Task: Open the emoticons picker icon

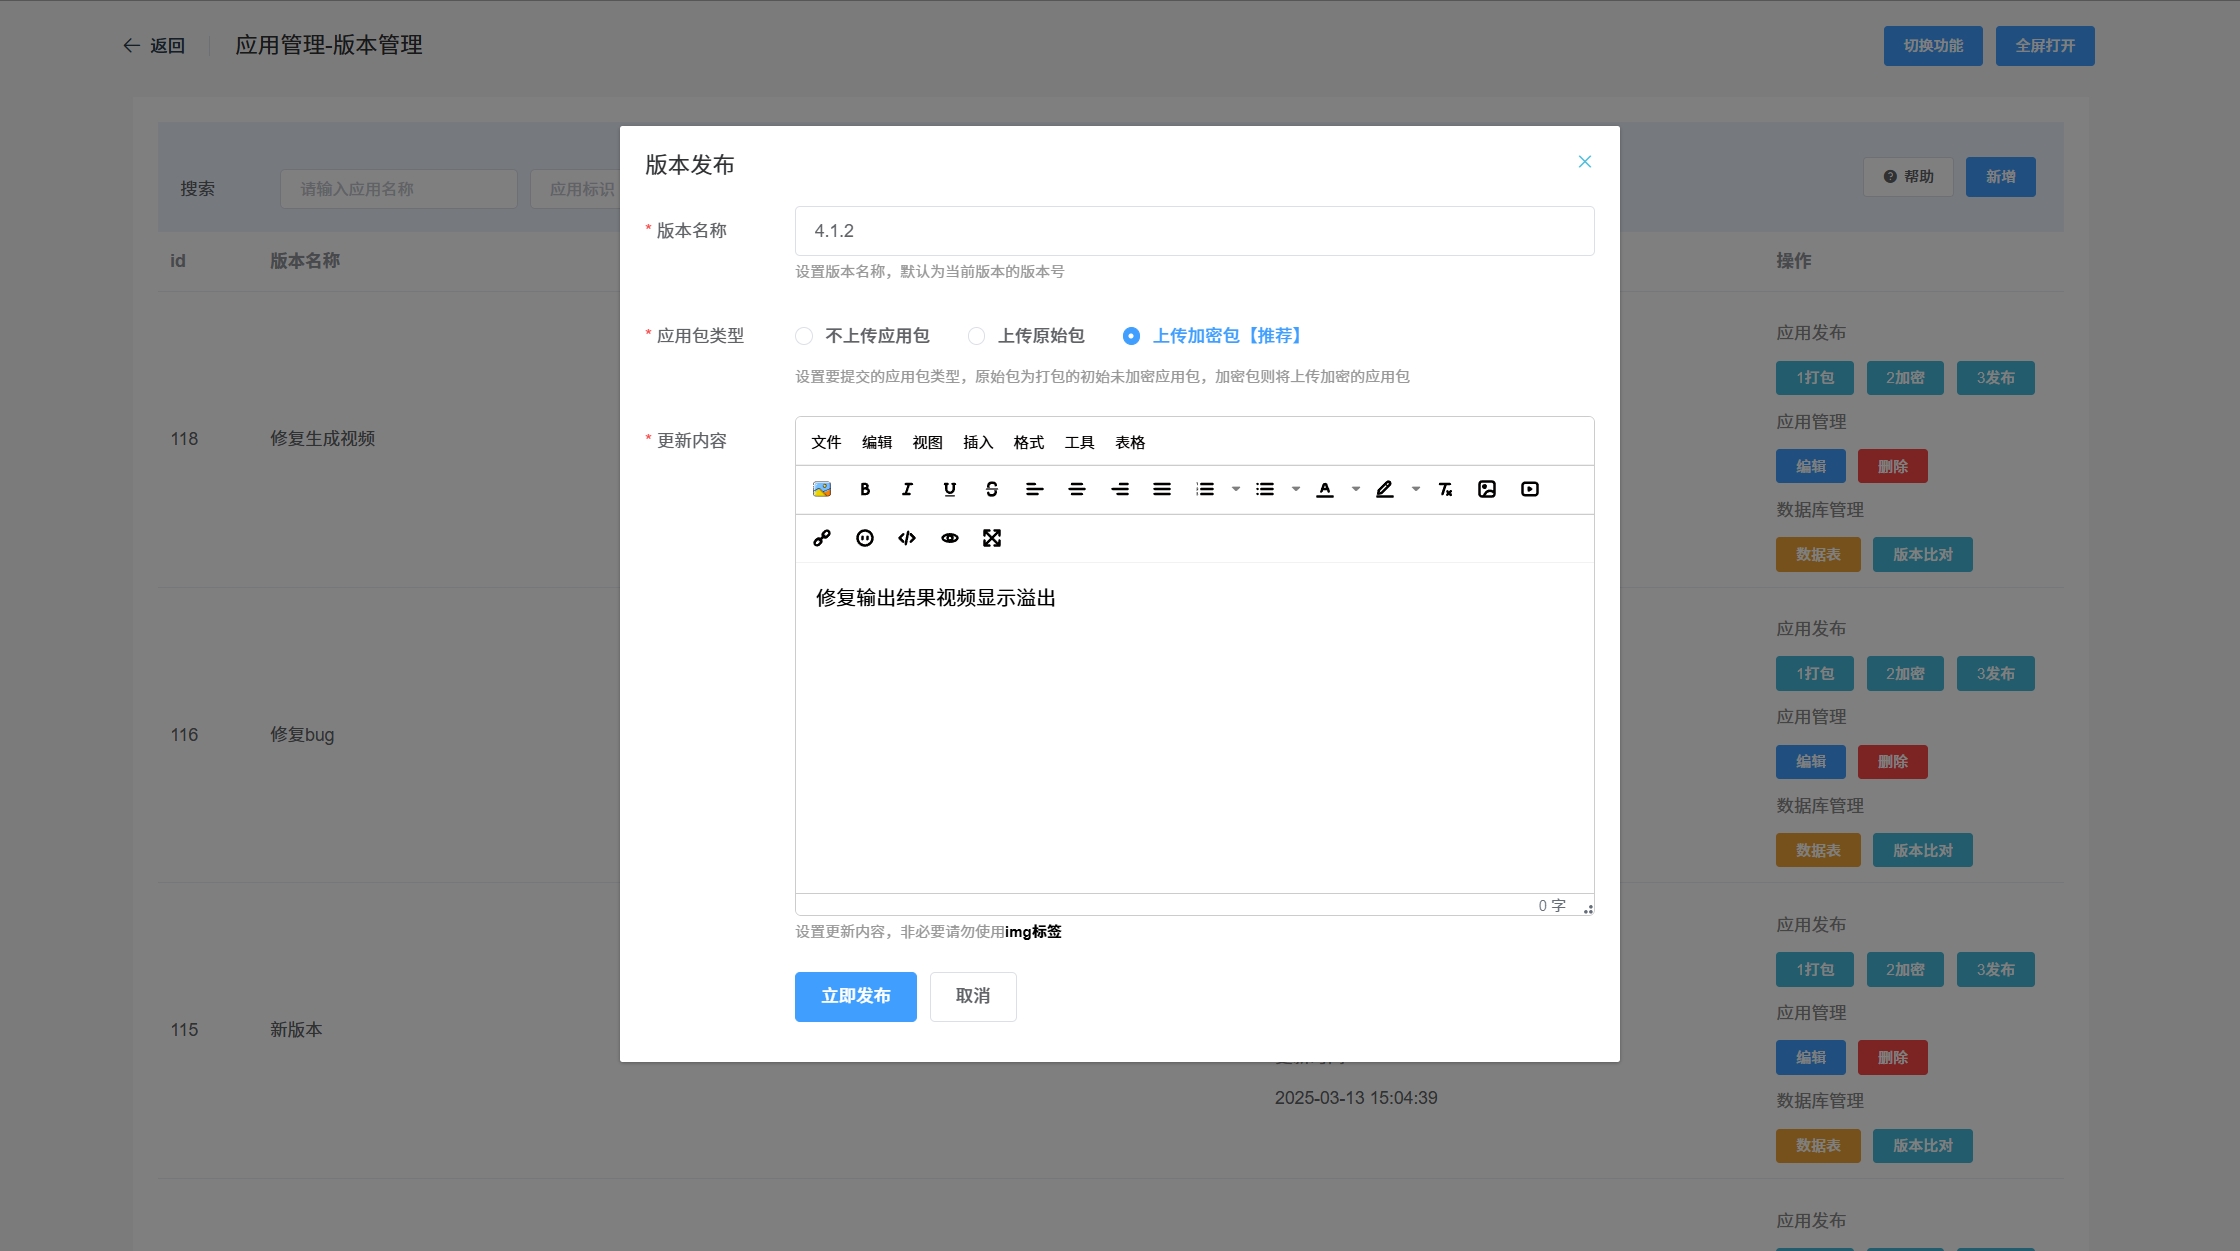Action: pyautogui.click(x=865, y=538)
